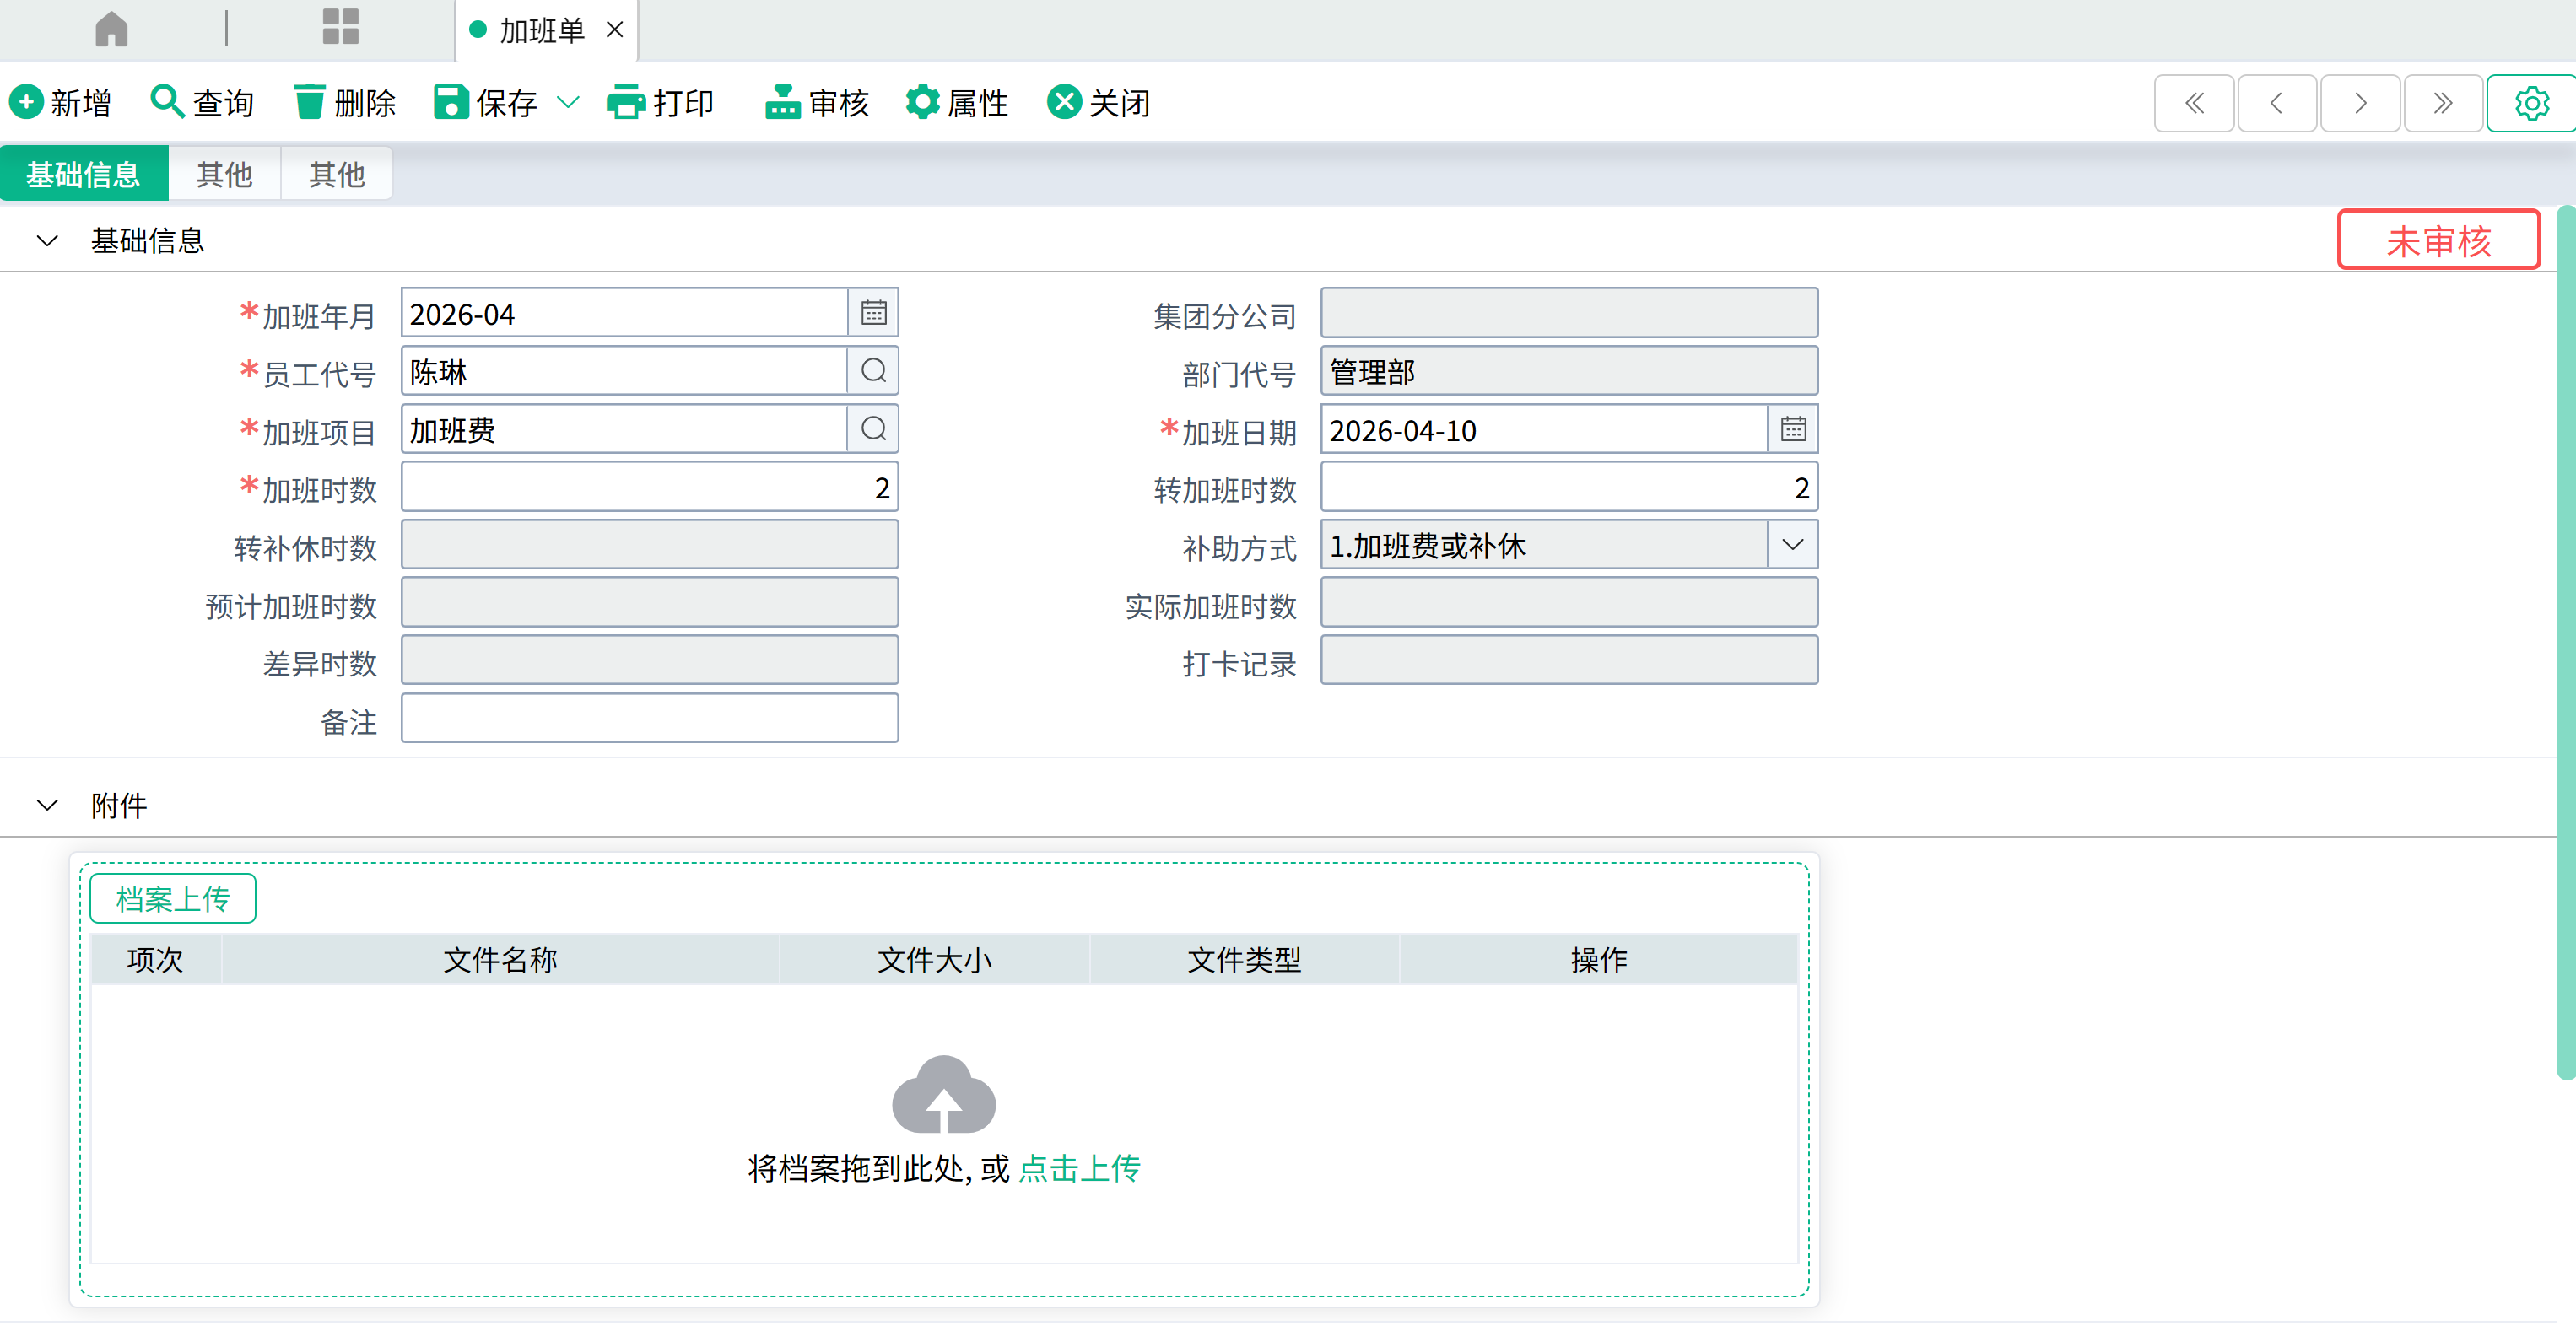Click 审核 approve icon

[783, 102]
